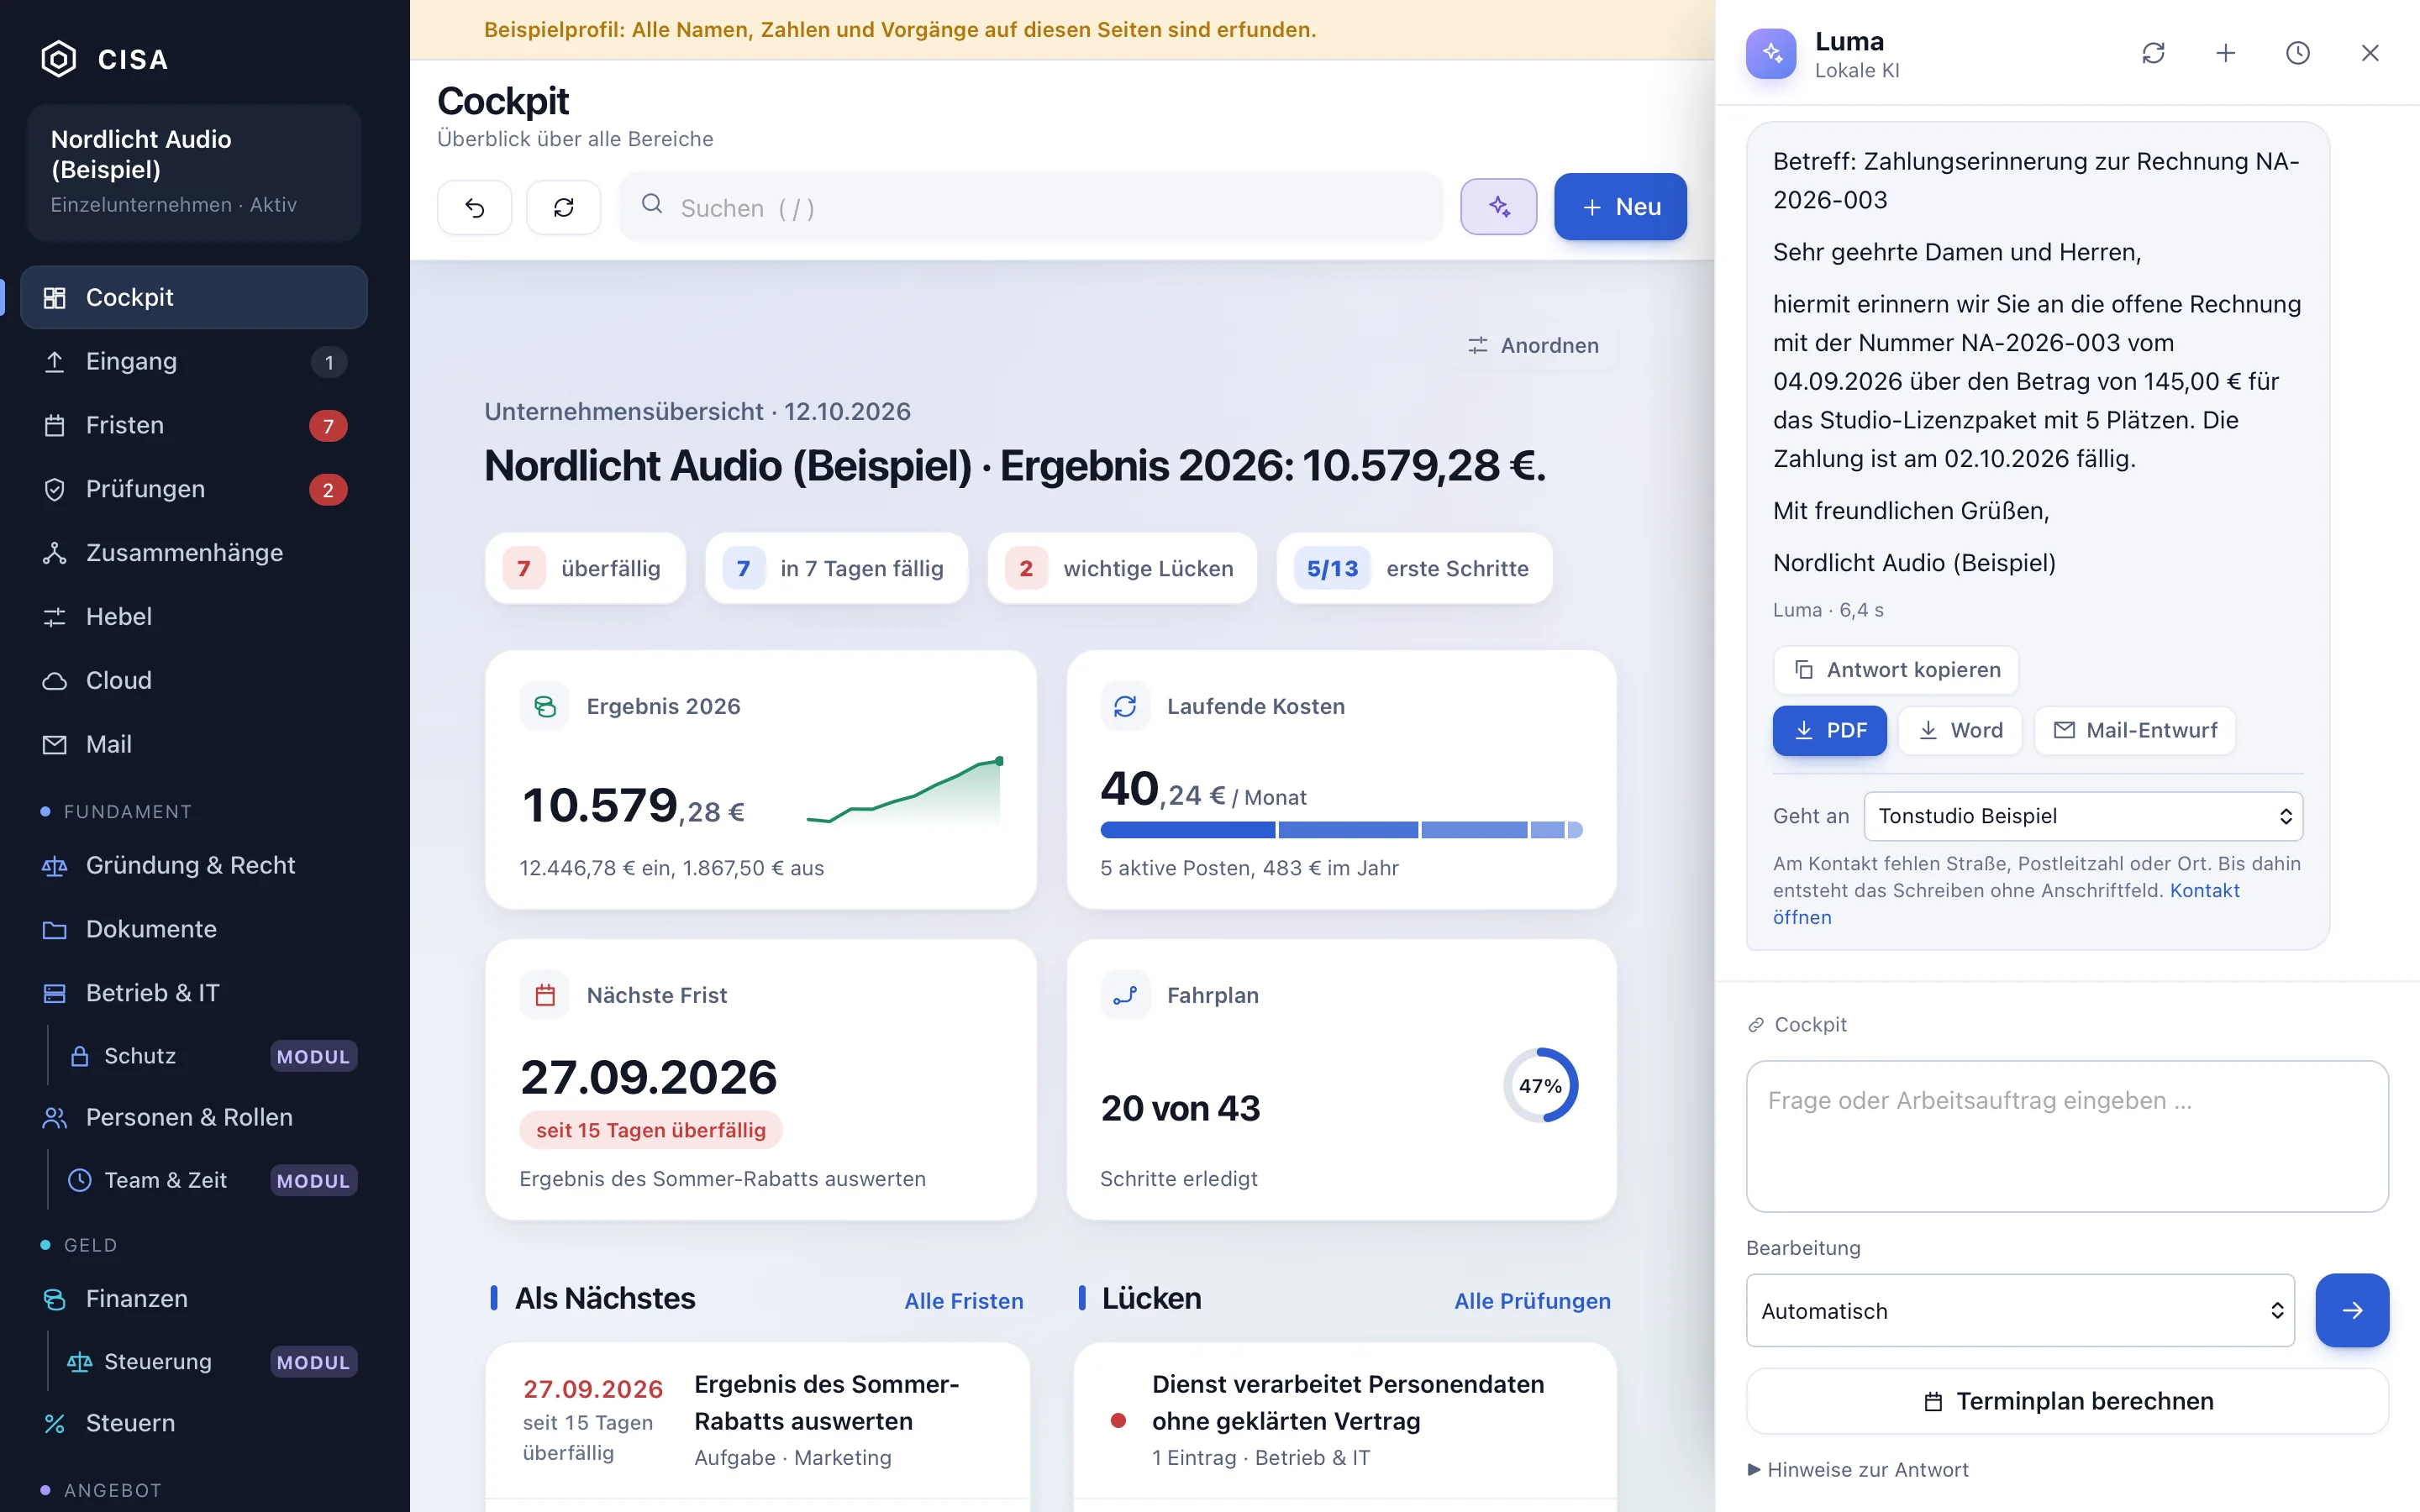Click the reload icon beside search

[564, 207]
